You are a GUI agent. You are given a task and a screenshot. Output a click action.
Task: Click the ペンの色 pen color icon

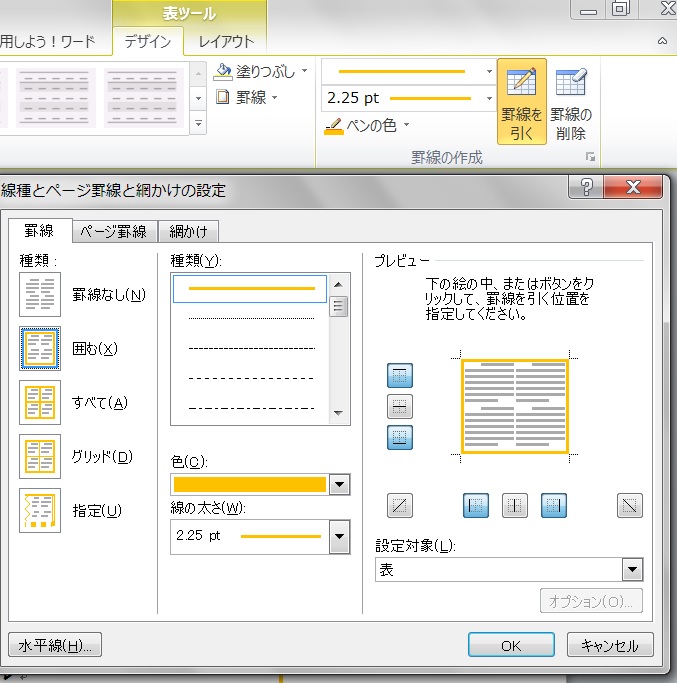334,126
